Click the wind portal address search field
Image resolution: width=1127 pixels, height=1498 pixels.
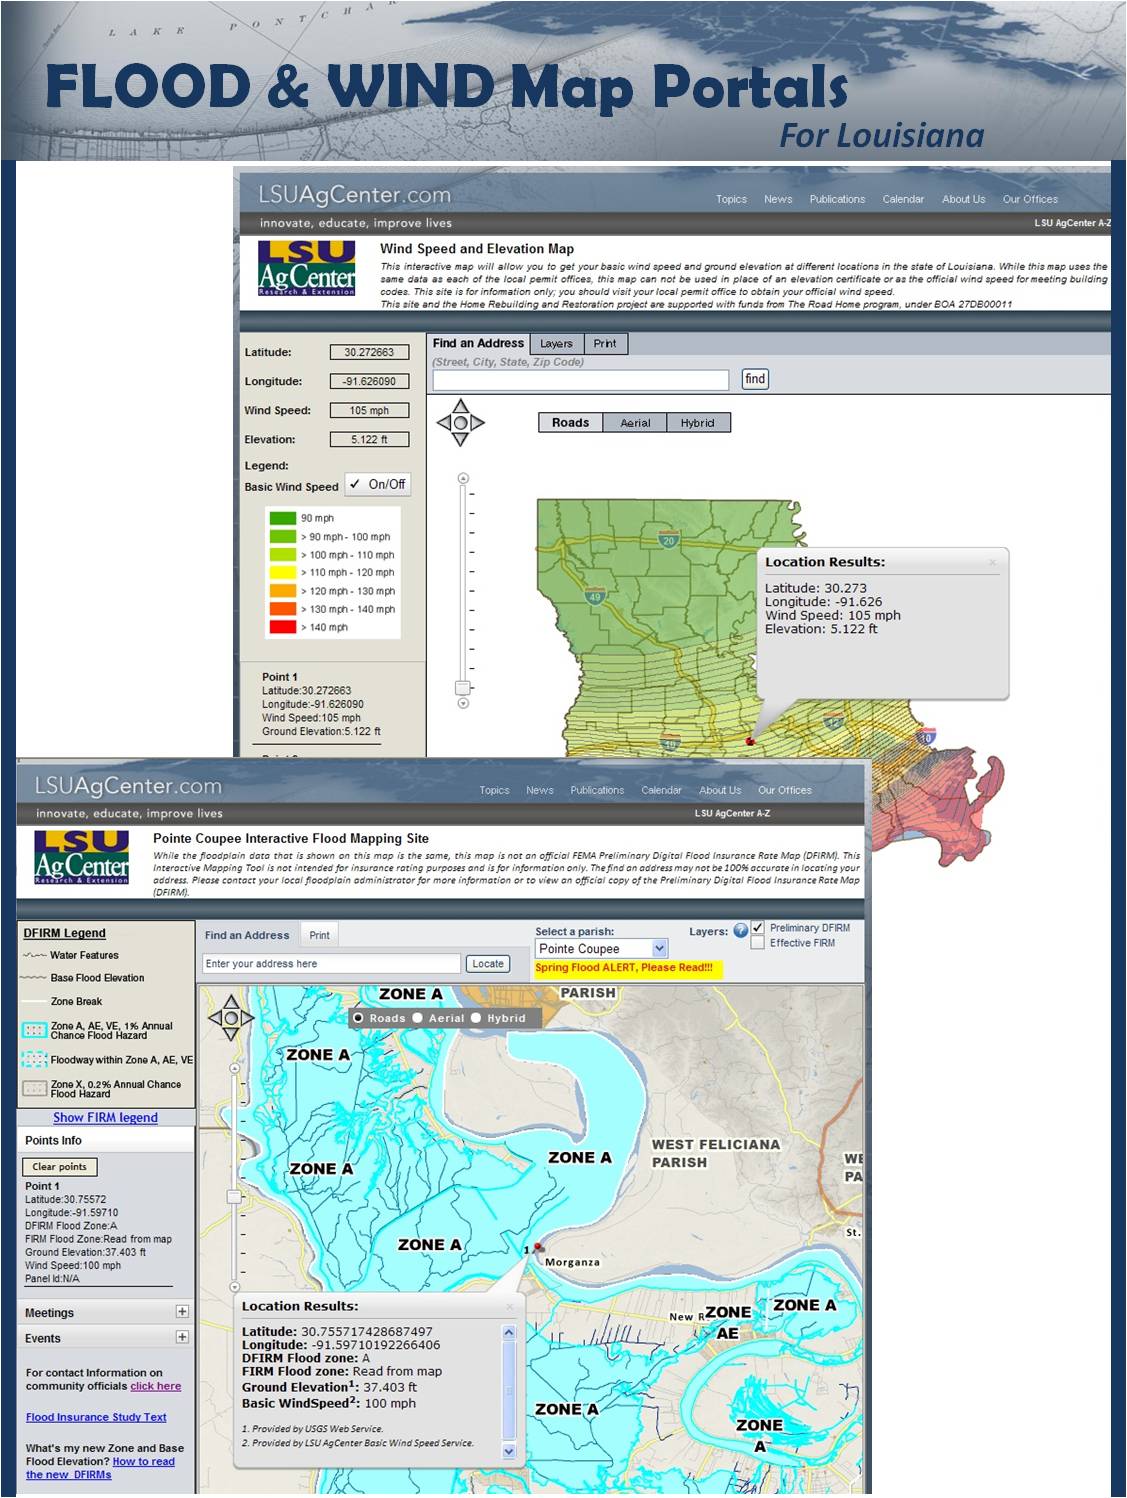[x=581, y=380]
